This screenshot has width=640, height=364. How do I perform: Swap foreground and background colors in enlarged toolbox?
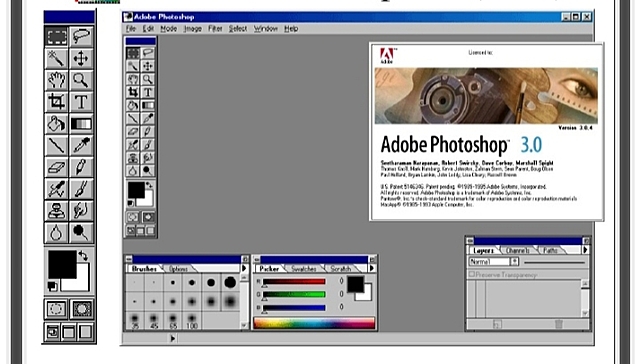coord(83,256)
